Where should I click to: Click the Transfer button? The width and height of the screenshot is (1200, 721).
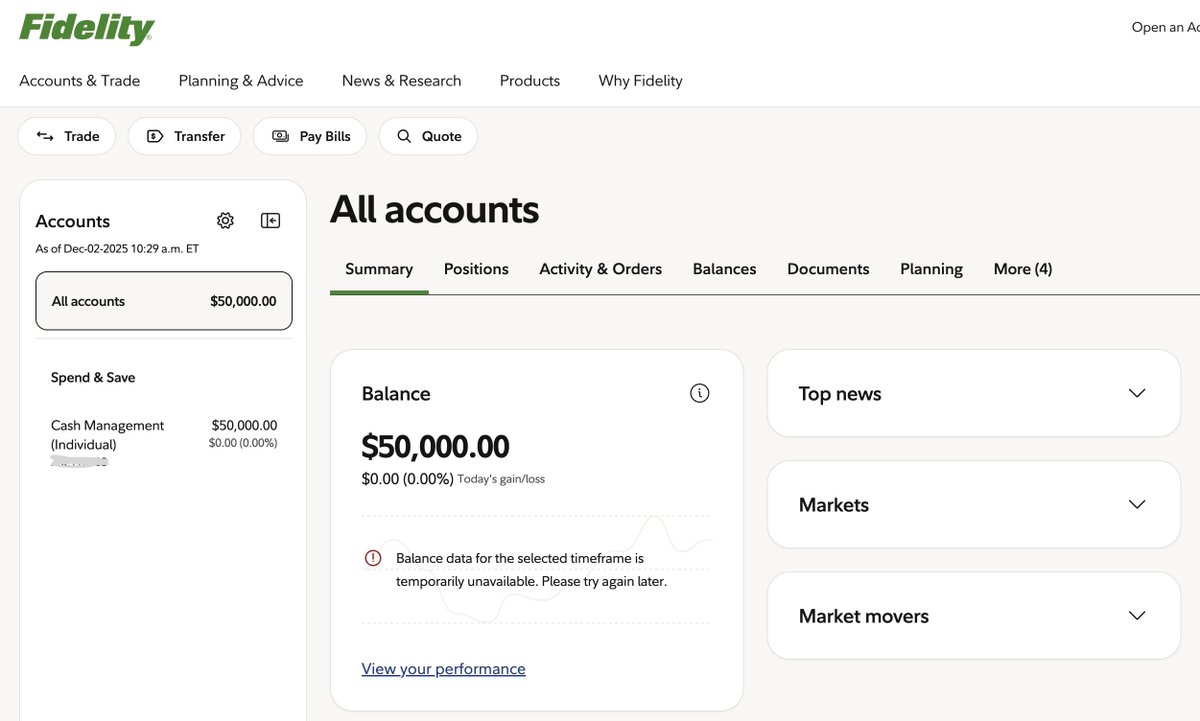pyautogui.click(x=184, y=136)
